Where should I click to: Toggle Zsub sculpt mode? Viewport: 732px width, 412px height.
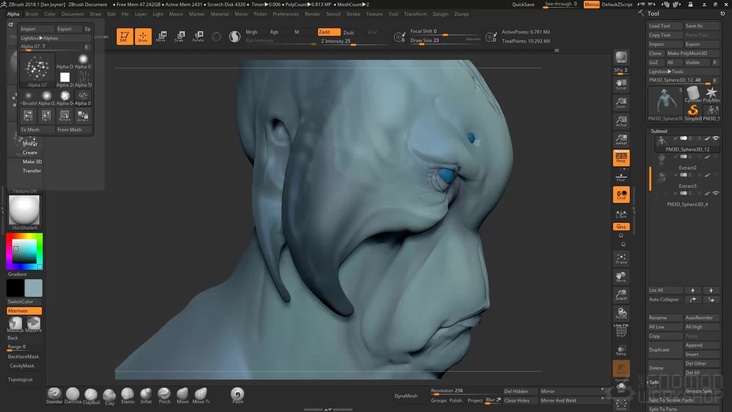tap(349, 32)
